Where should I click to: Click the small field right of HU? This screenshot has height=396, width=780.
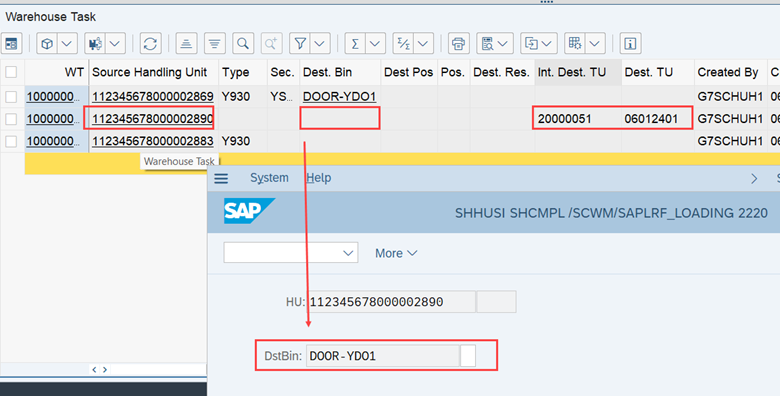[x=496, y=302]
